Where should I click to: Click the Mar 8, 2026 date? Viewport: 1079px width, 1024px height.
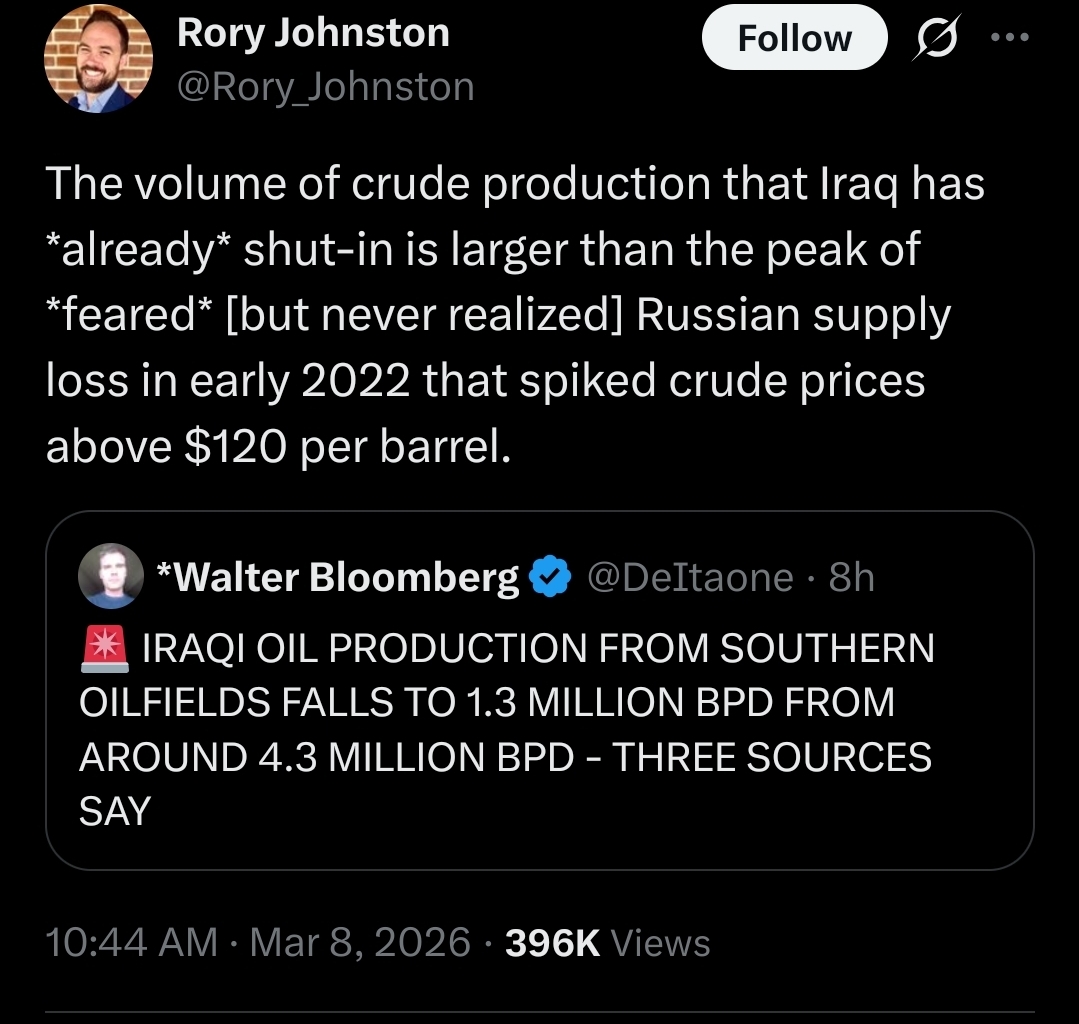(361, 942)
